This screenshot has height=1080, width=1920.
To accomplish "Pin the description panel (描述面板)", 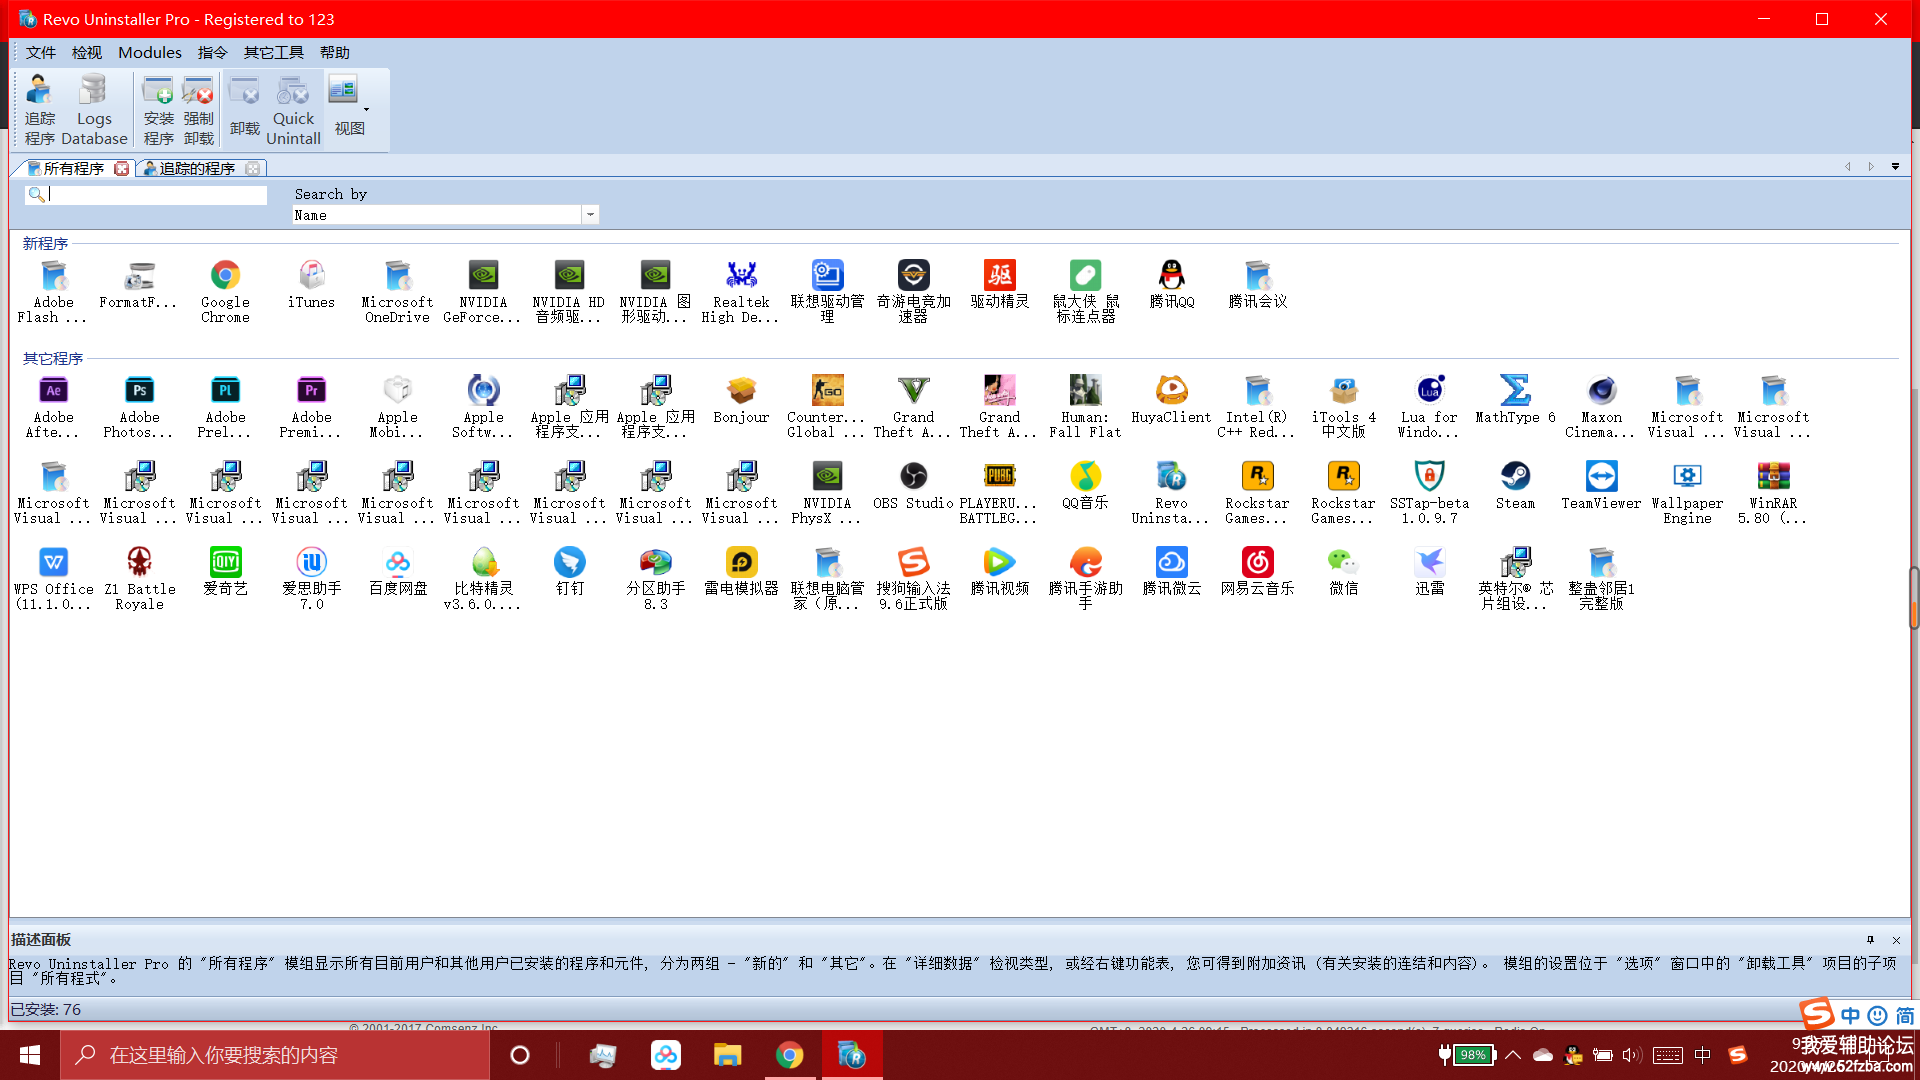I will [1870, 940].
